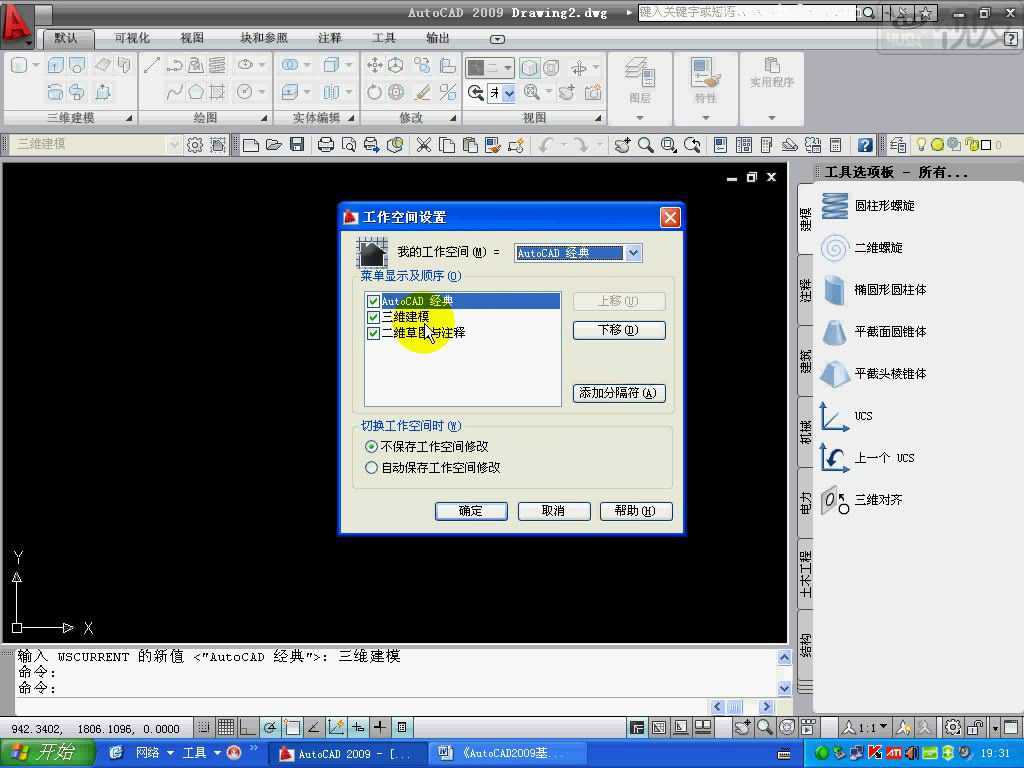Click the 取消 button
1024x768 pixels.
click(x=554, y=511)
